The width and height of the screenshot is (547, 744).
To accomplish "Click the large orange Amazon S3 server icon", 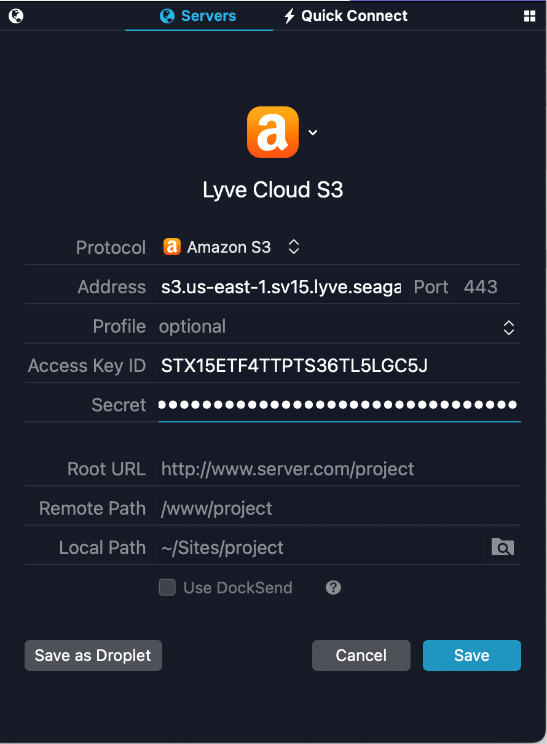I will [x=273, y=132].
